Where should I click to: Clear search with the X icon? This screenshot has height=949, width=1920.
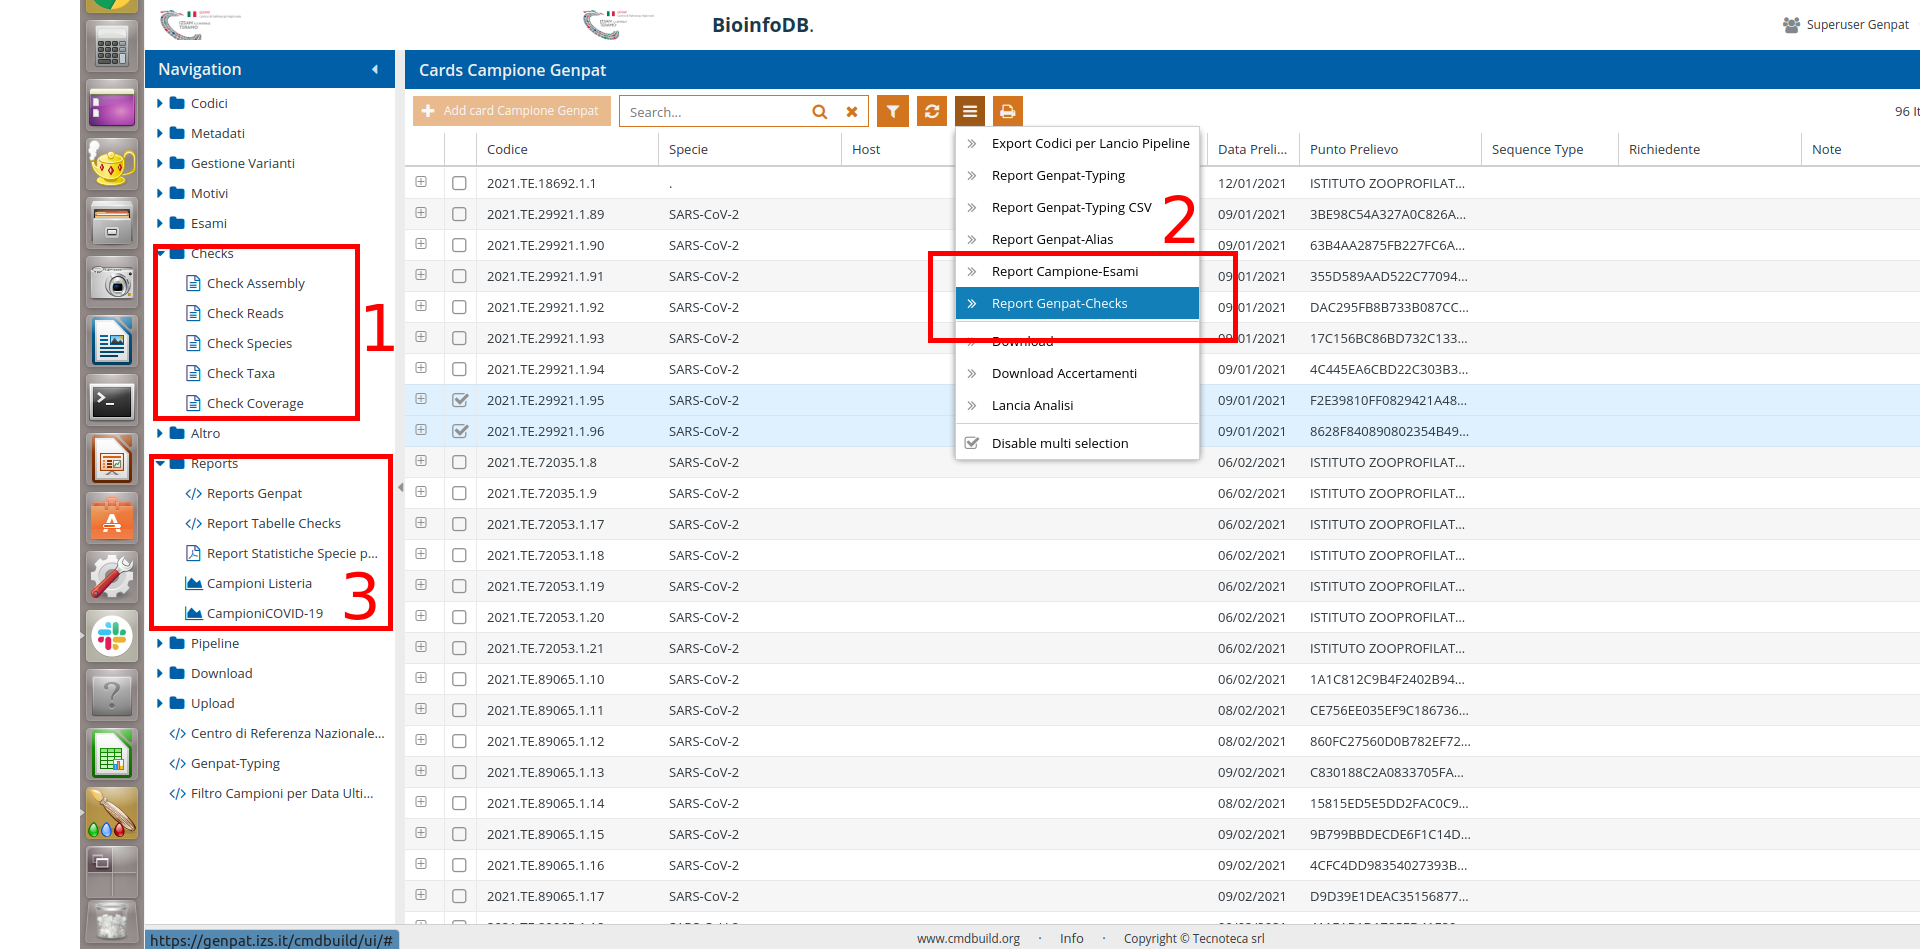(852, 112)
